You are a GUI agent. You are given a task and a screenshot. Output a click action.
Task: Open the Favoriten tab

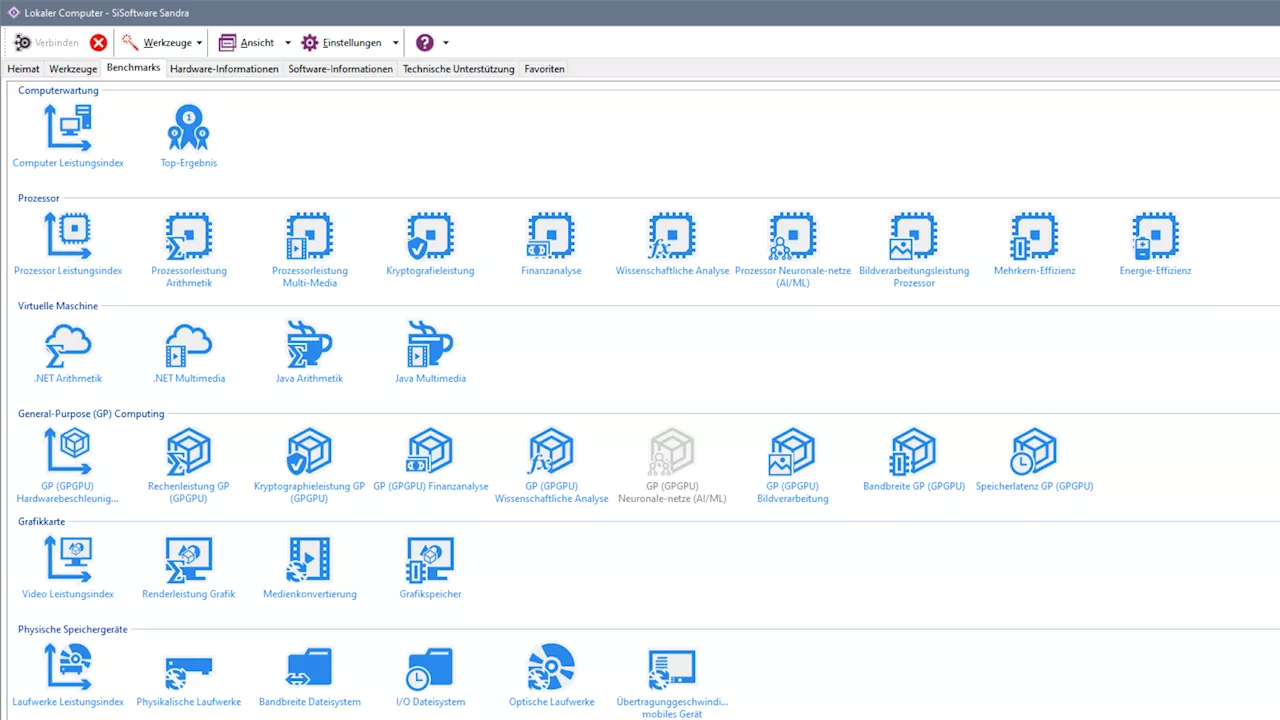pos(544,69)
